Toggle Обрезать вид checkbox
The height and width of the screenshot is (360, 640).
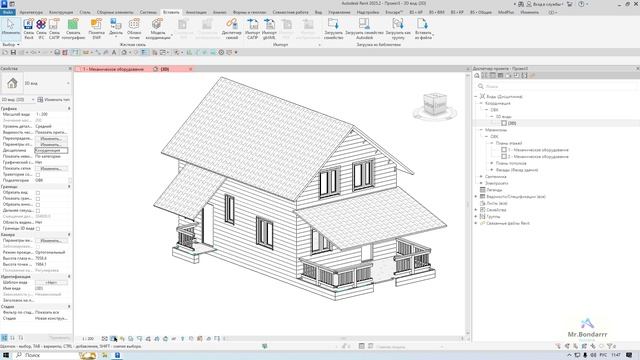click(38, 192)
